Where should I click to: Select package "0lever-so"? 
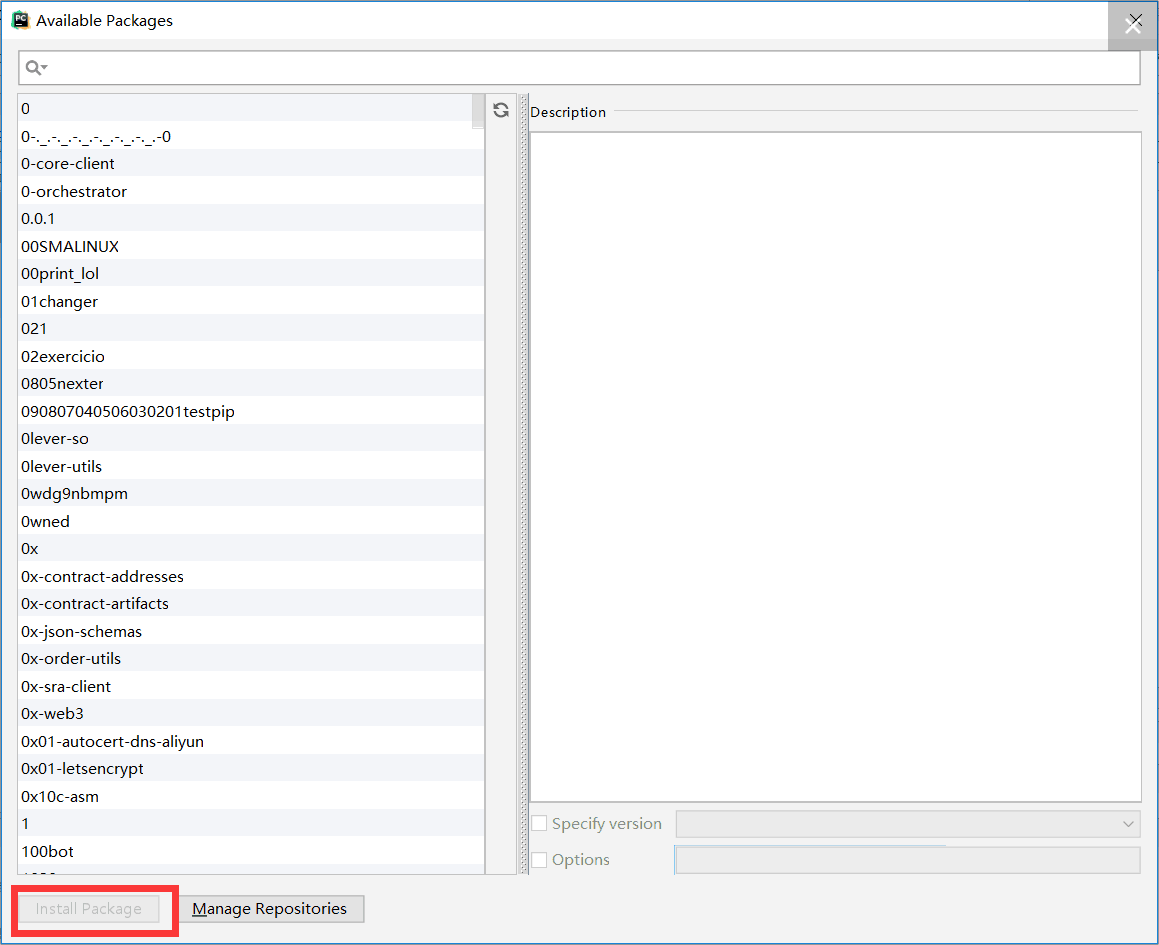point(251,438)
